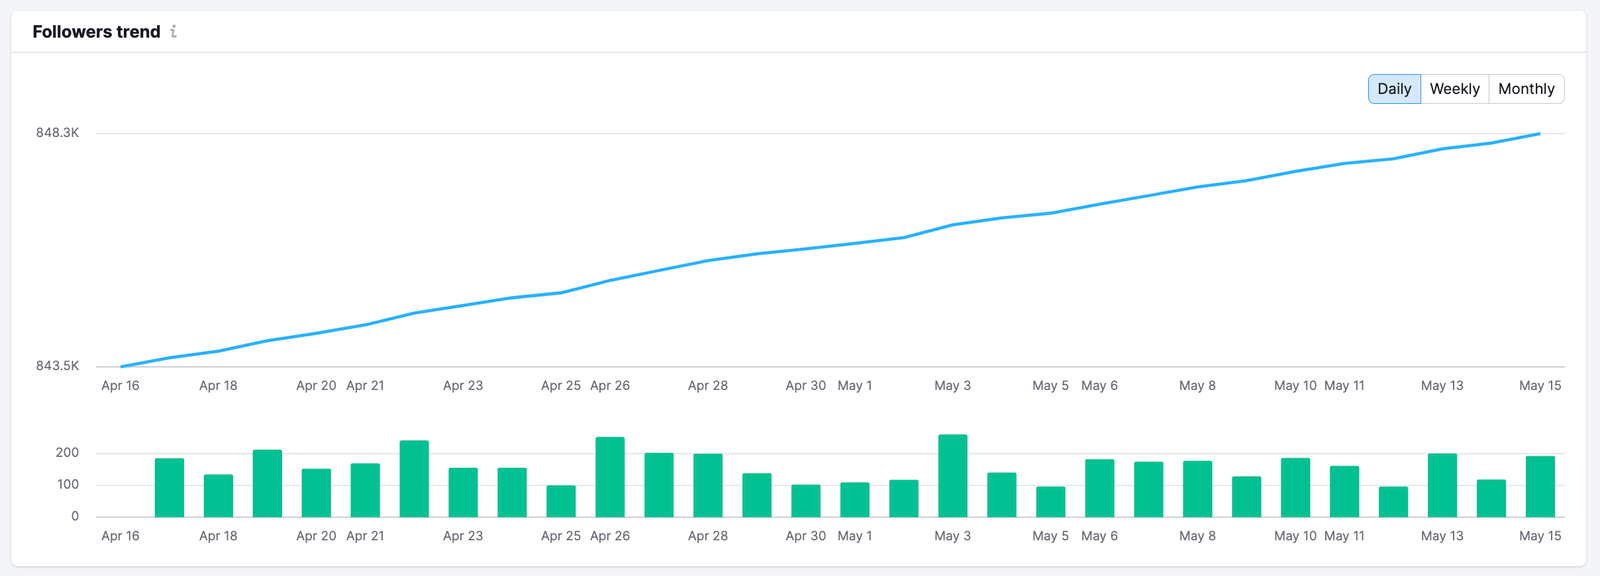The height and width of the screenshot is (576, 1600).
Task: Click the blue line's start at Apr 16
Action: click(x=121, y=366)
